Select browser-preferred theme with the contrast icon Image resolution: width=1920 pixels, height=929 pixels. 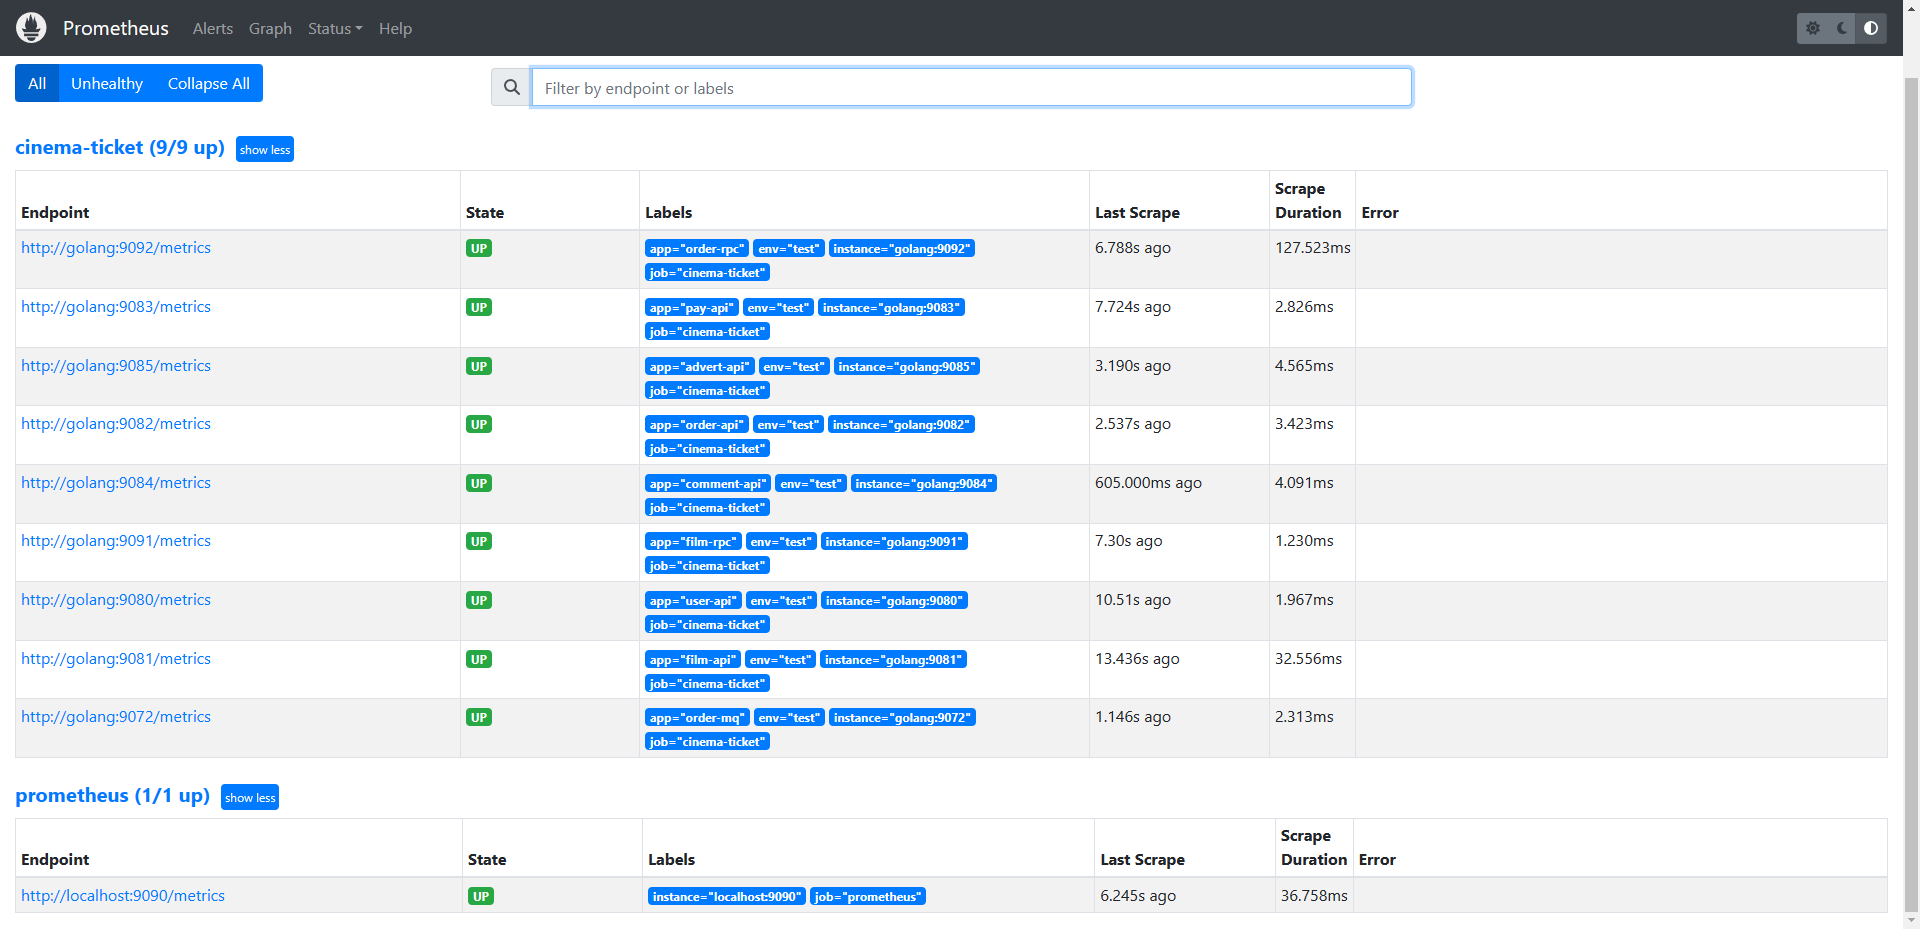[1871, 28]
